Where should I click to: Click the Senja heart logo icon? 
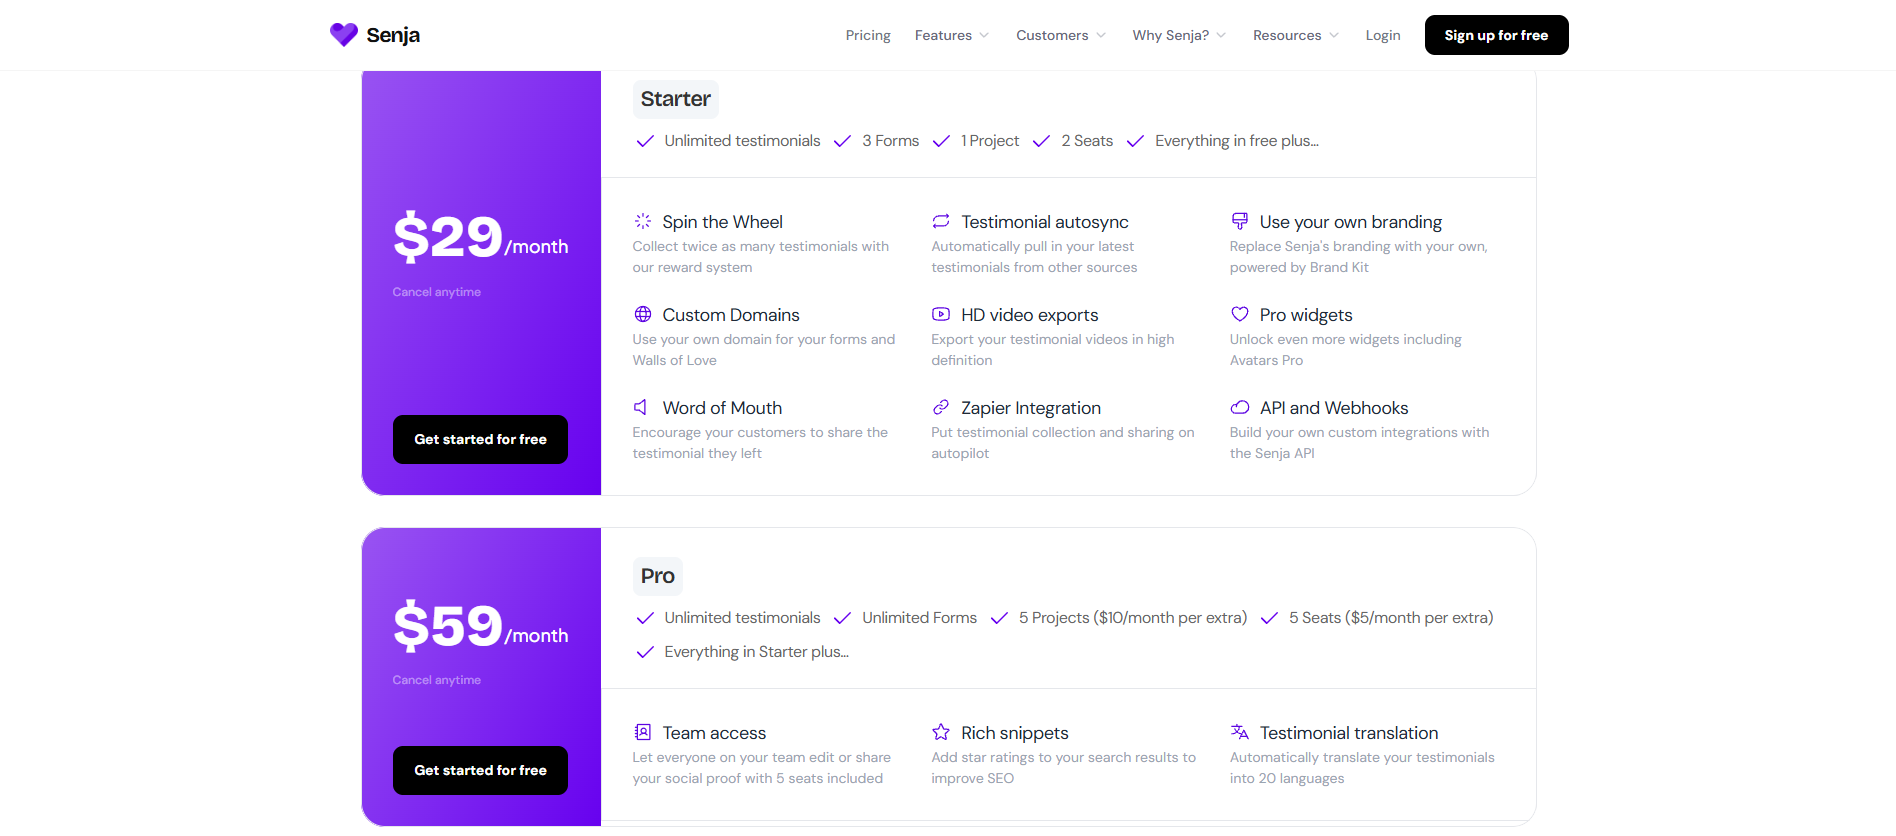pyautogui.click(x=344, y=35)
